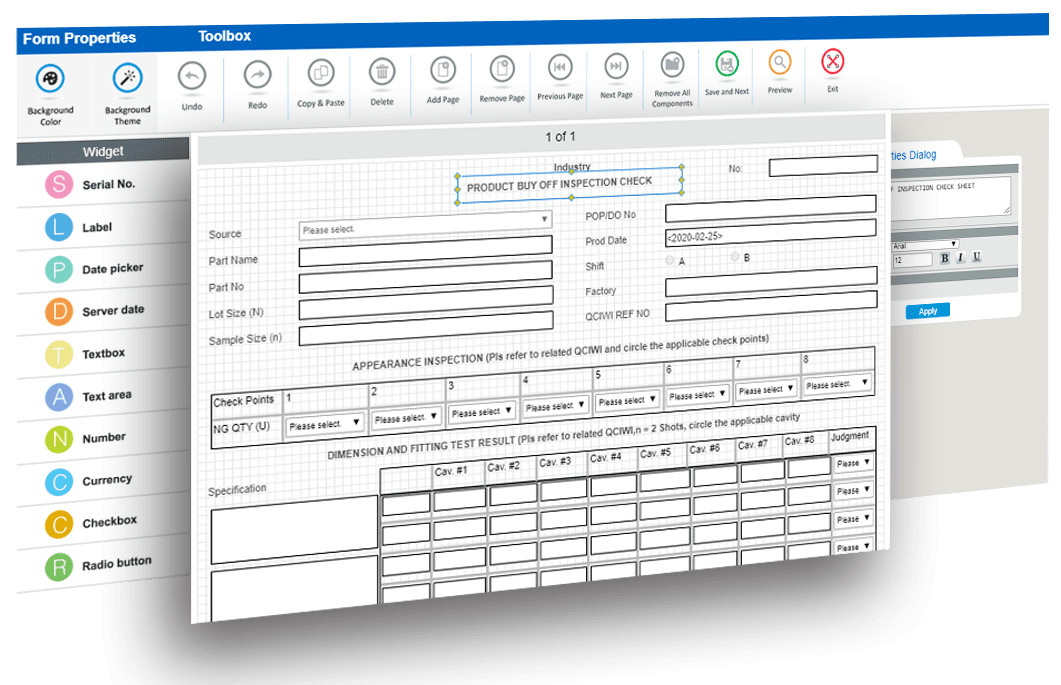This screenshot has height=685, width=1061.
Task: Select radio button A for Shift
Action: point(670,258)
